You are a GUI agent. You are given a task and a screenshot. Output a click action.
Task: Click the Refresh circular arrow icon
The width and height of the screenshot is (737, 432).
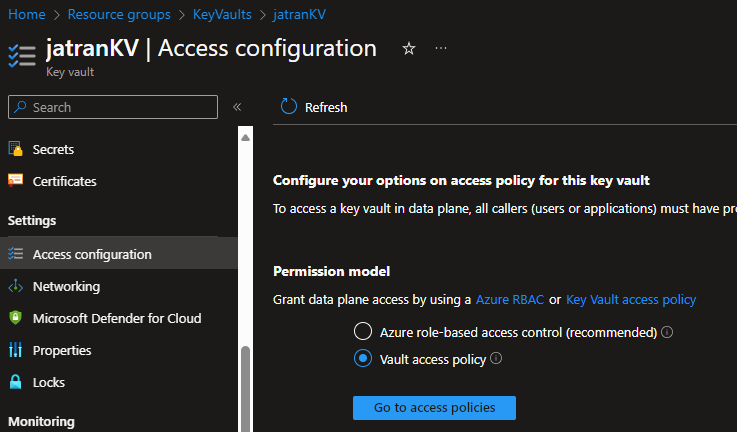pyautogui.click(x=289, y=107)
